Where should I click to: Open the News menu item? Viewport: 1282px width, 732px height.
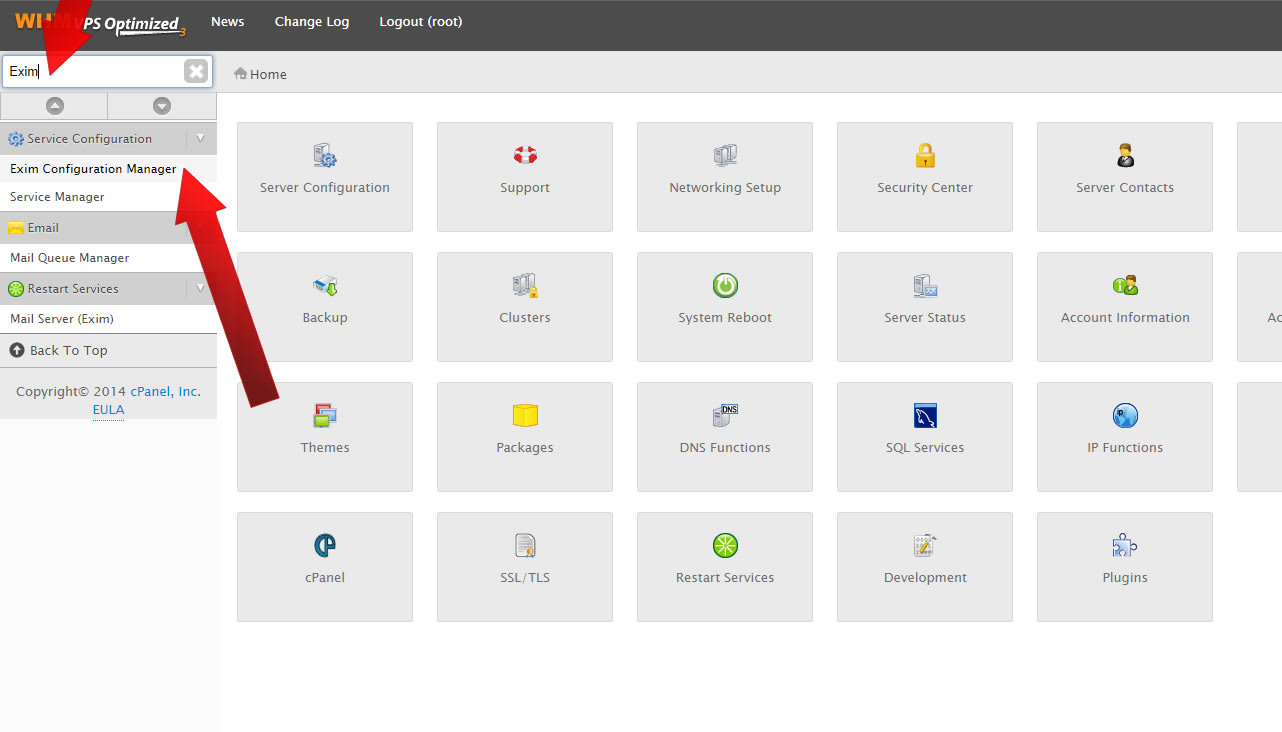pyautogui.click(x=228, y=21)
